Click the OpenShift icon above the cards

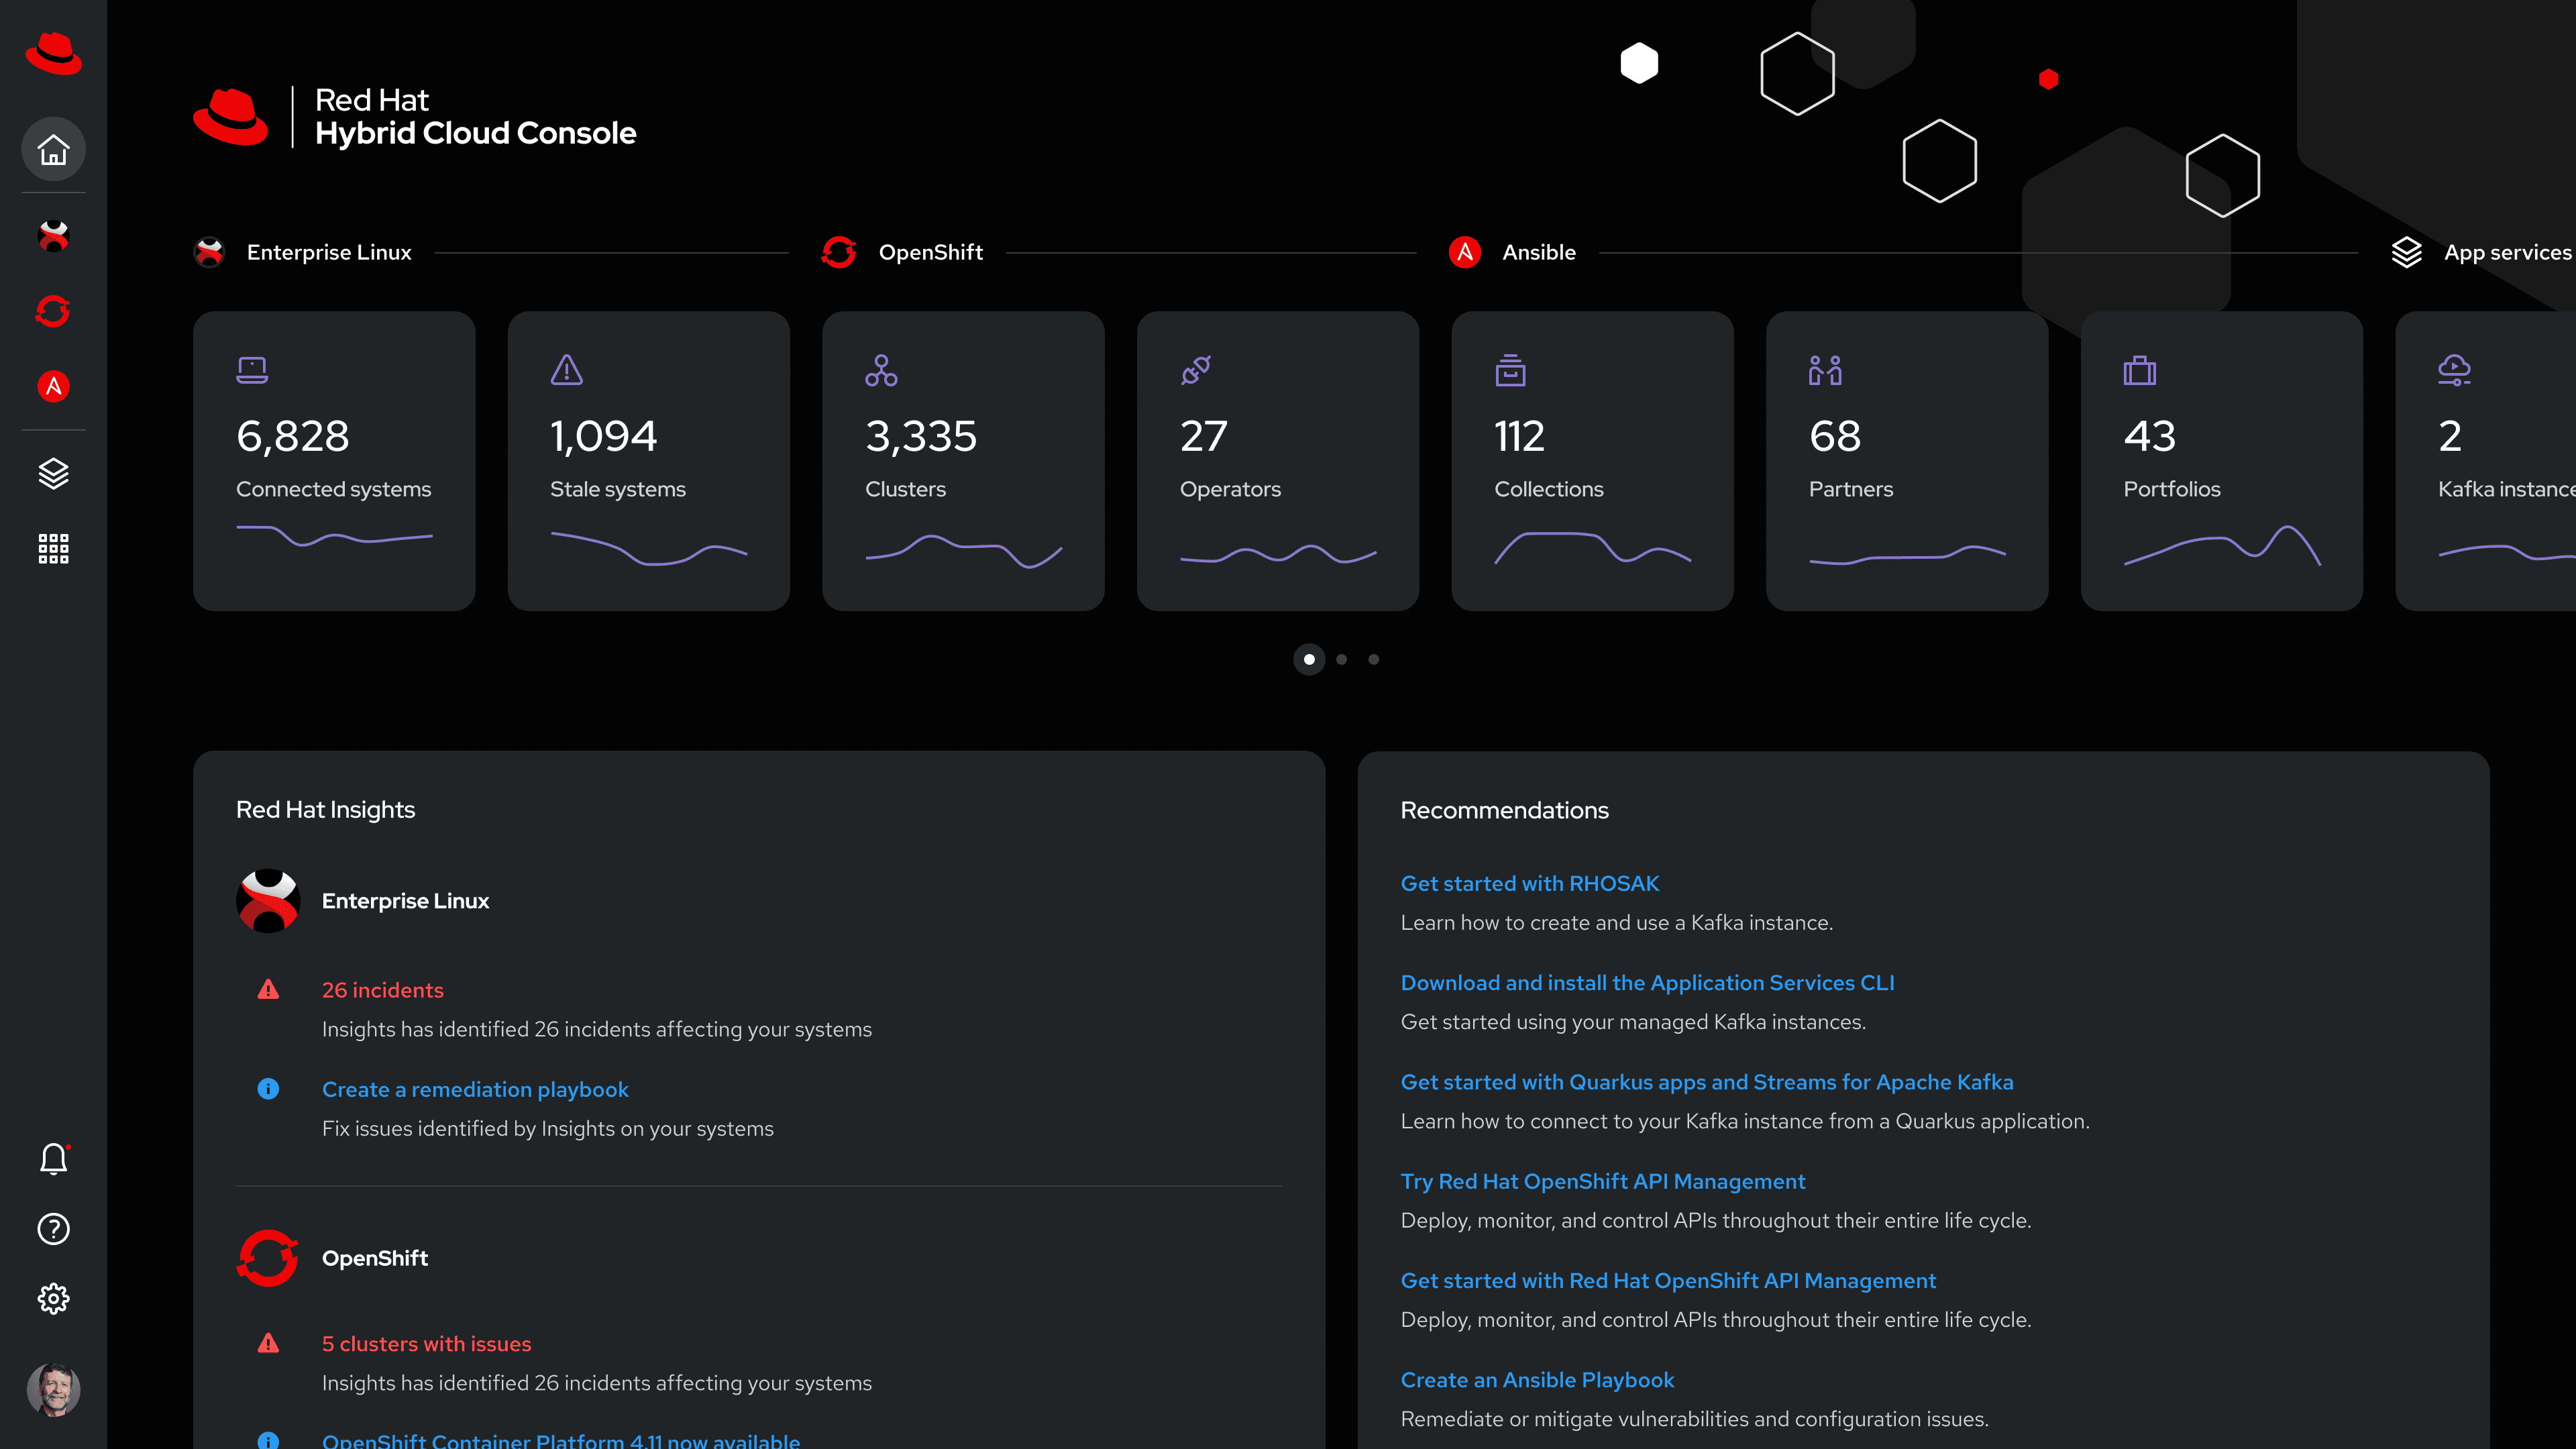(838, 252)
